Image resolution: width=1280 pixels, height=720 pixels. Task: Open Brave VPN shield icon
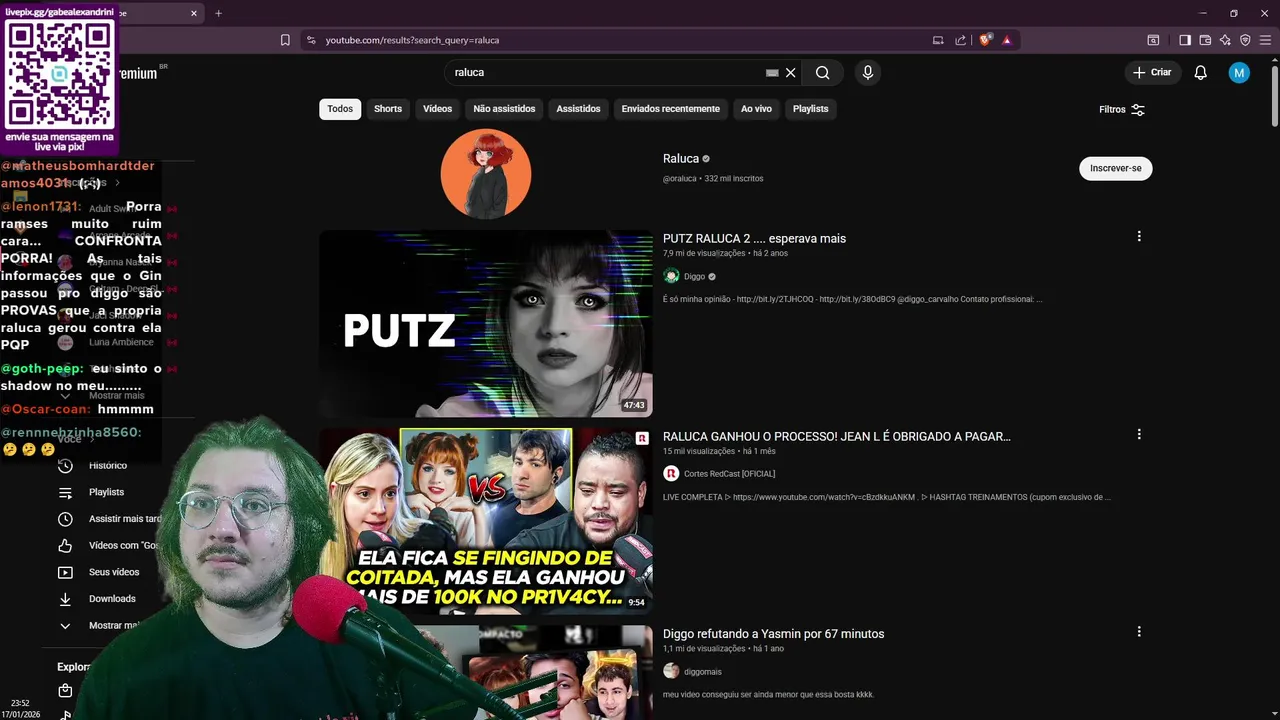(x=1245, y=40)
